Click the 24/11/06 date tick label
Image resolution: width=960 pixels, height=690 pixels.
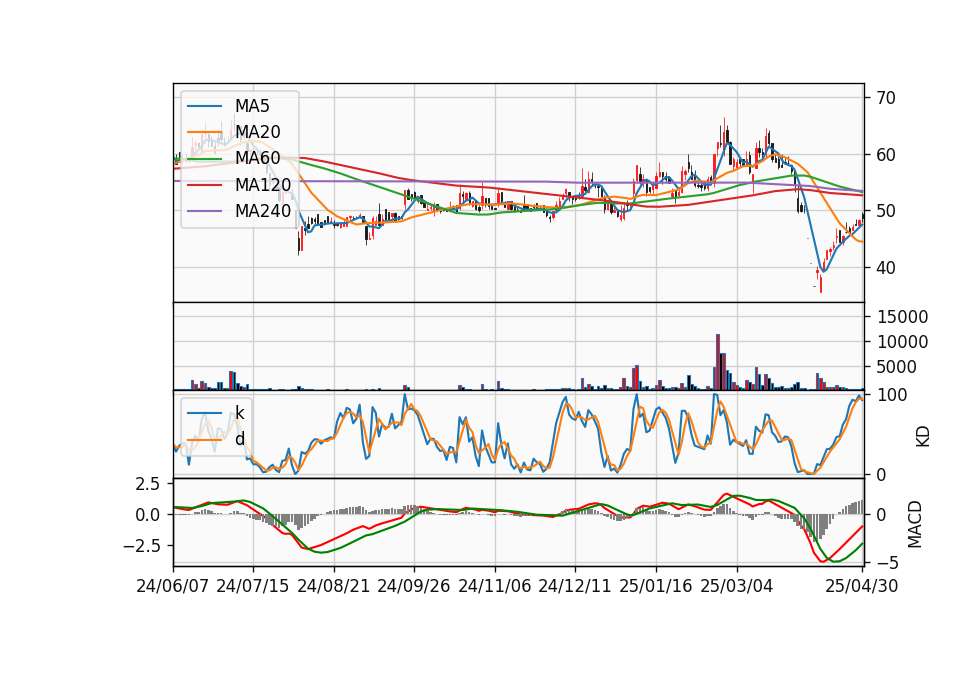[495, 586]
